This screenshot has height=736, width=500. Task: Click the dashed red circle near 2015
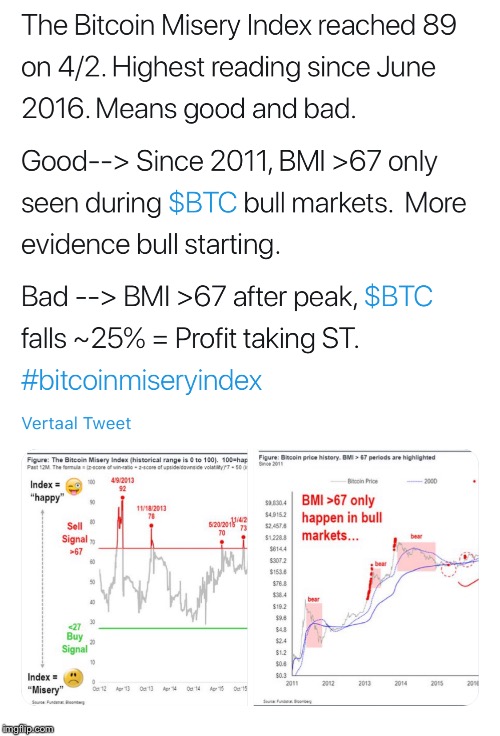449,568
